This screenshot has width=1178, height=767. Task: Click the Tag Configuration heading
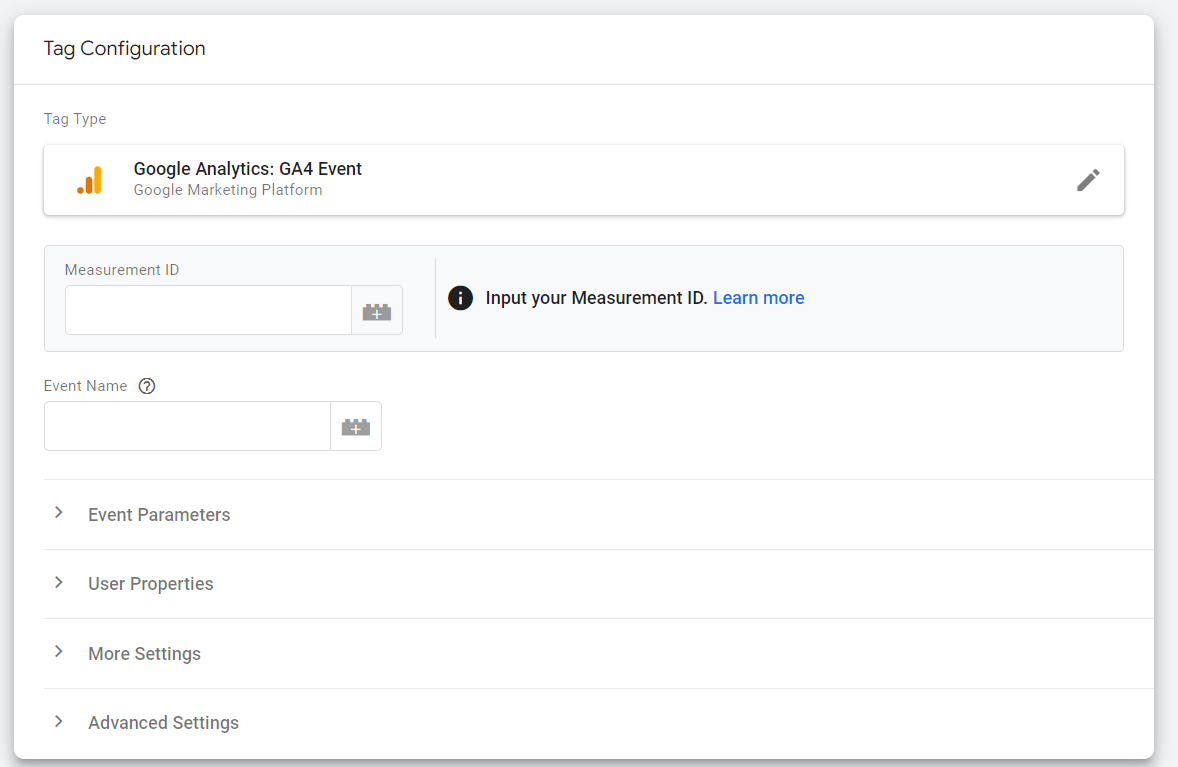[125, 49]
